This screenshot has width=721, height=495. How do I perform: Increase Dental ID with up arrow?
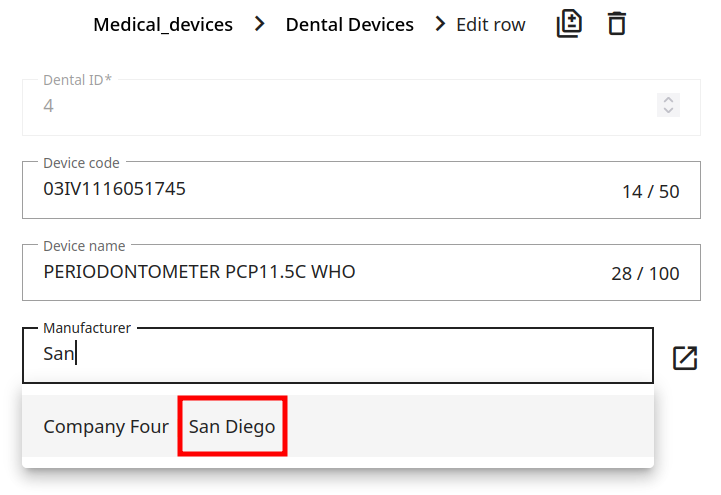coord(669,99)
